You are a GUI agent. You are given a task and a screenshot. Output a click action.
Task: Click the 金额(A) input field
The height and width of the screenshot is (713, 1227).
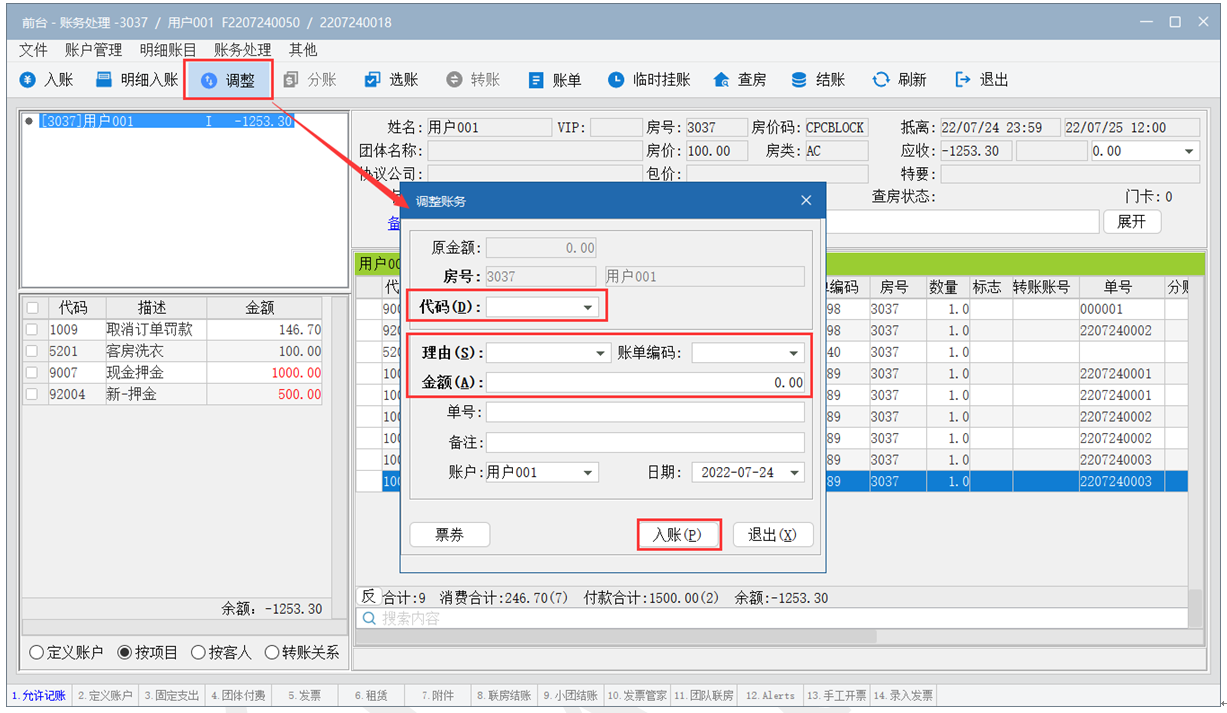click(x=645, y=382)
